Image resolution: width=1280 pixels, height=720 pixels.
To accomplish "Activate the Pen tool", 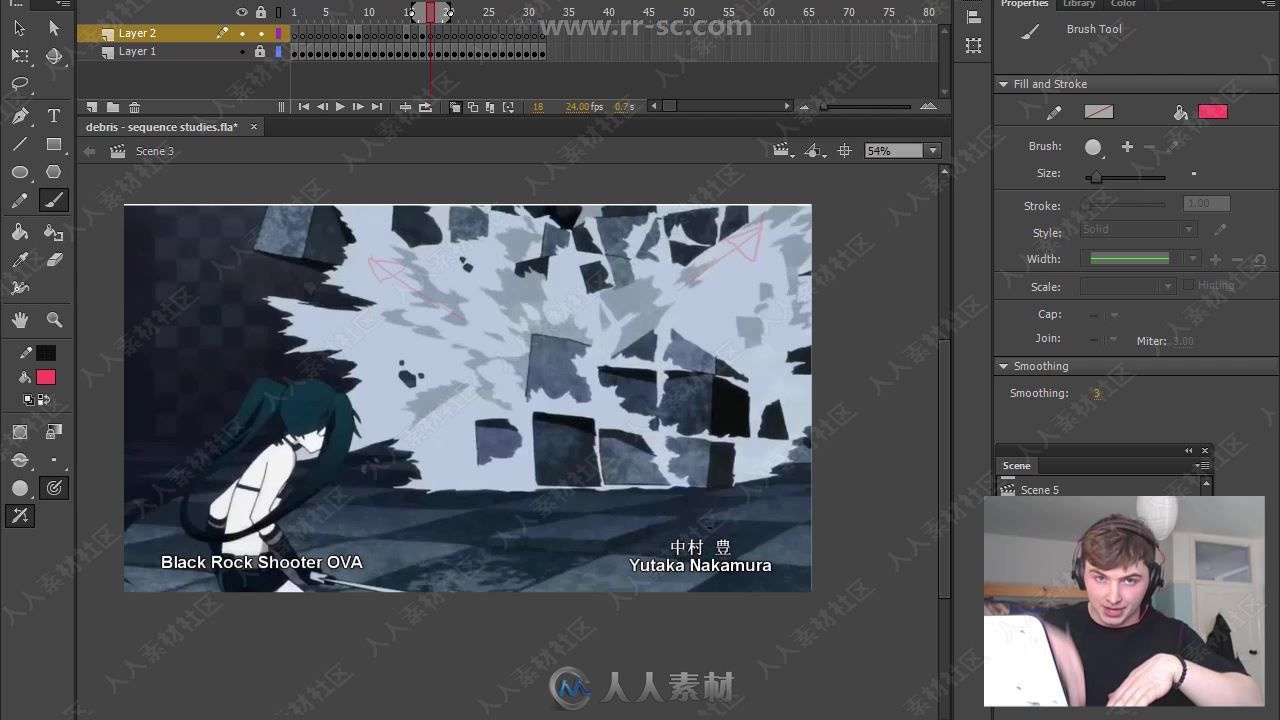I will (x=20, y=116).
